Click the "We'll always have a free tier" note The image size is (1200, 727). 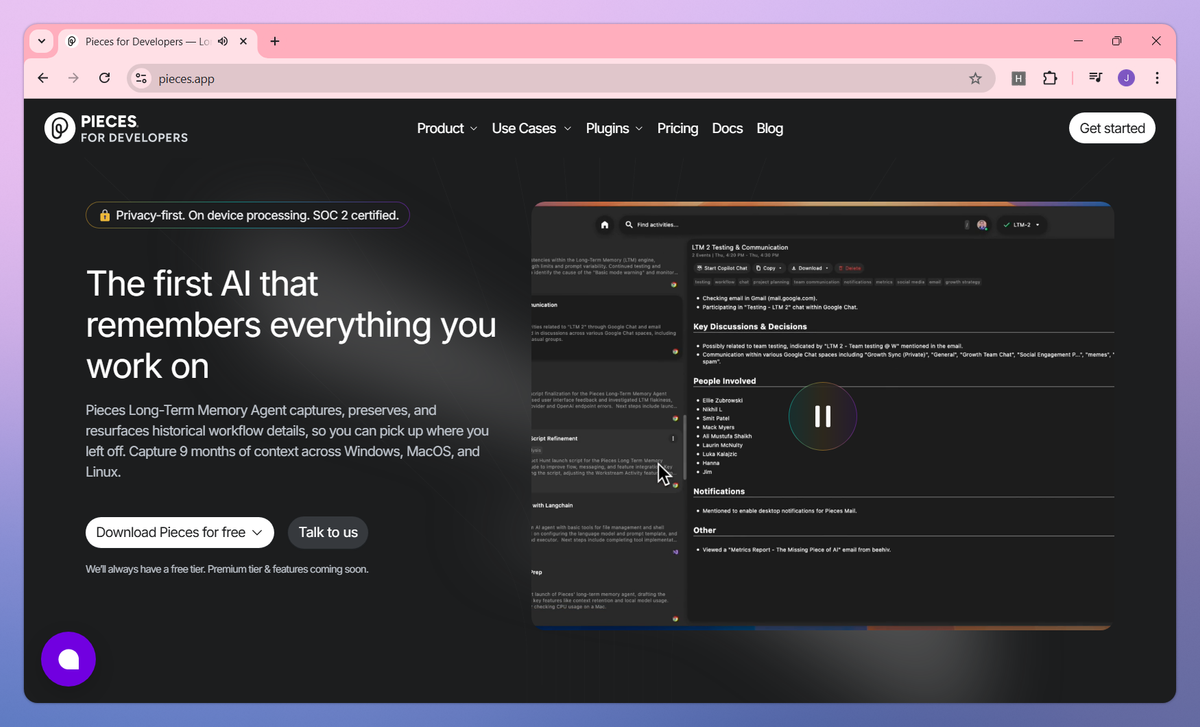coord(227,569)
